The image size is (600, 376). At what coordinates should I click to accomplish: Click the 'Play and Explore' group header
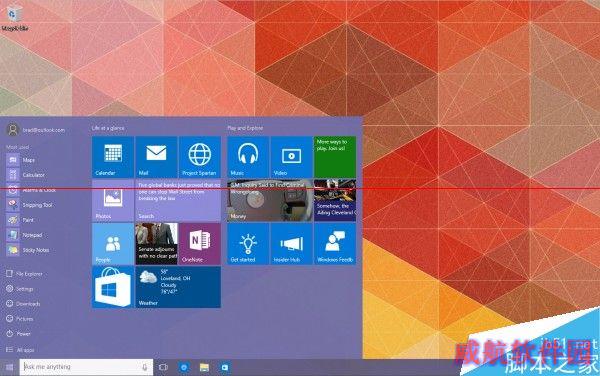pos(245,128)
